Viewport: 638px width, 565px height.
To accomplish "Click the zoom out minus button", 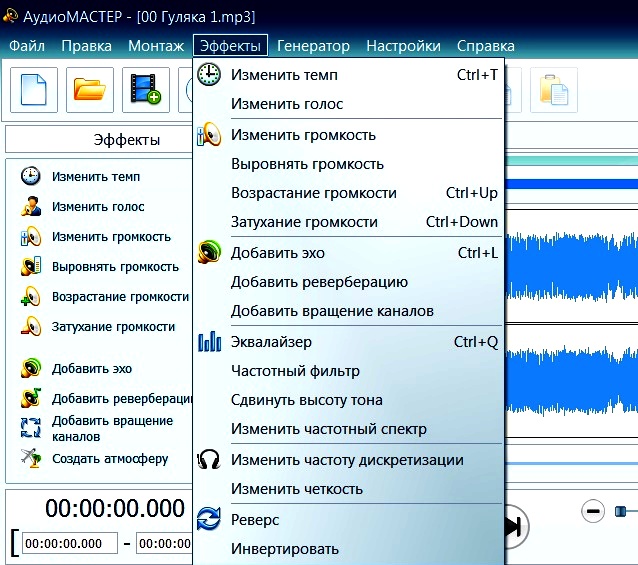I will click(593, 511).
